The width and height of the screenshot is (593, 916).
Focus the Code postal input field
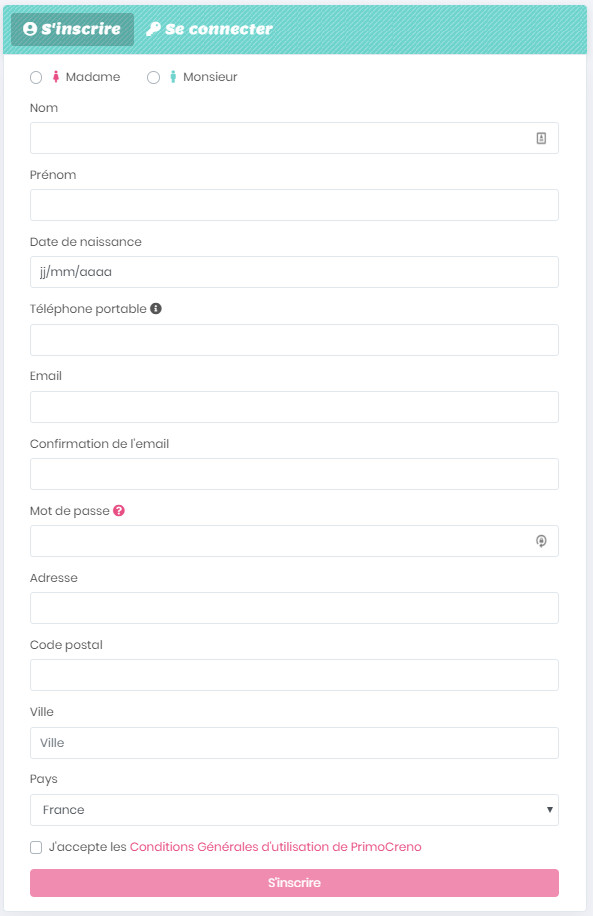click(294, 675)
